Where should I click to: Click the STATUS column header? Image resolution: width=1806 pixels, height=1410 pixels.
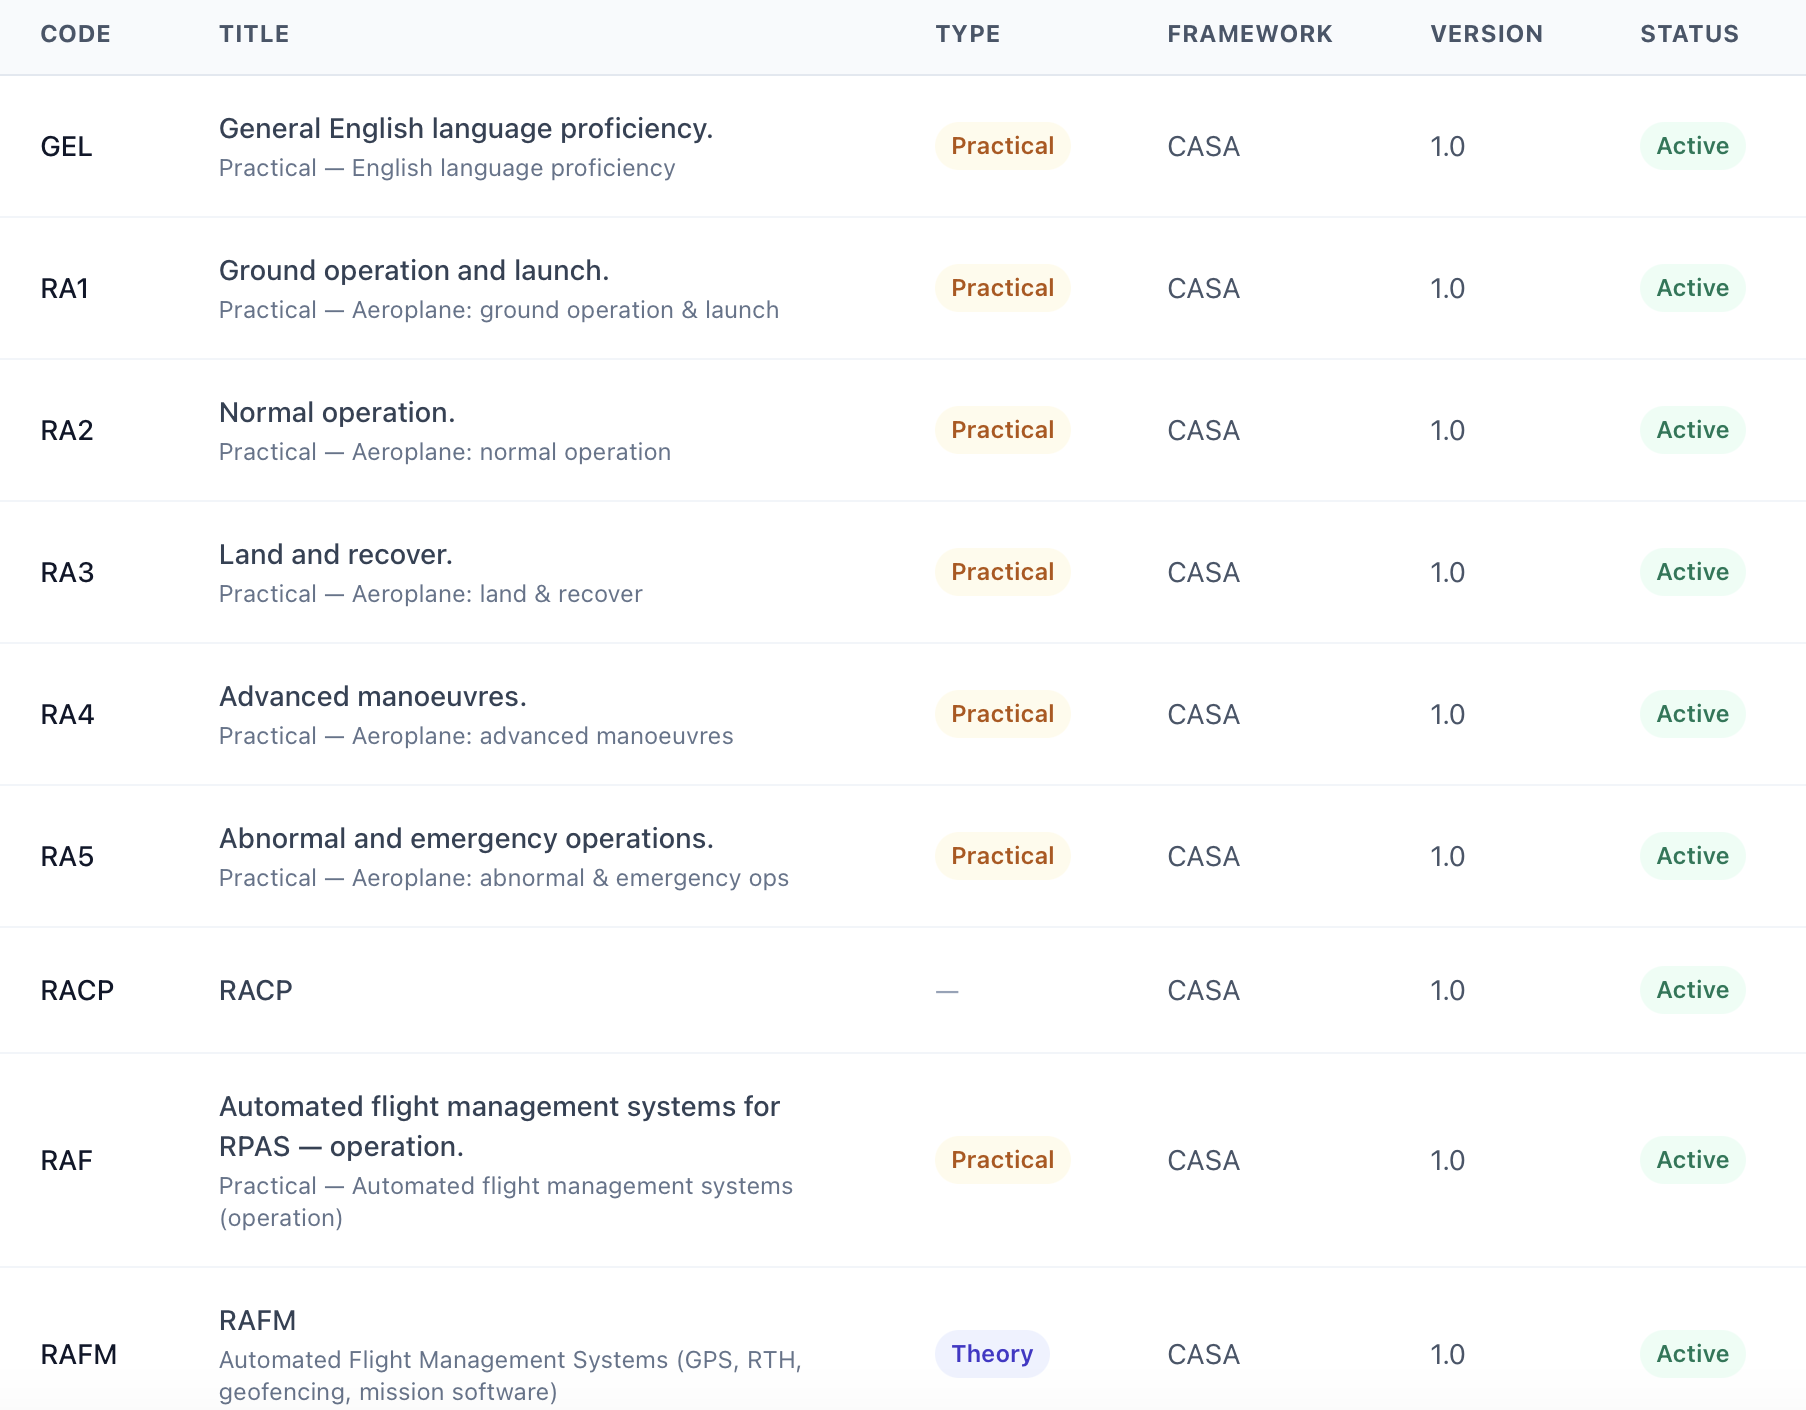1689,33
